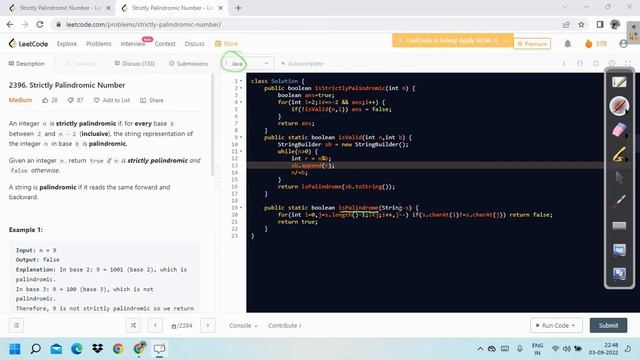
Task: Click Add to List
Action: (111, 100)
